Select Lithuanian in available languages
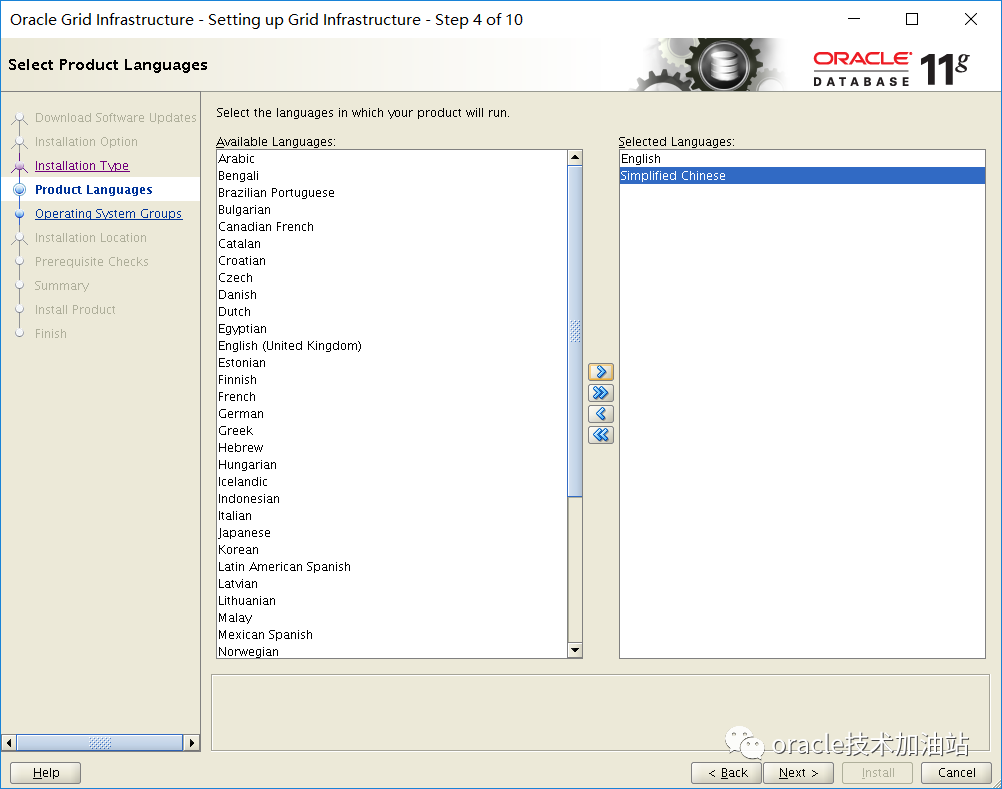Viewport: 1002px width, 789px height. [392, 601]
